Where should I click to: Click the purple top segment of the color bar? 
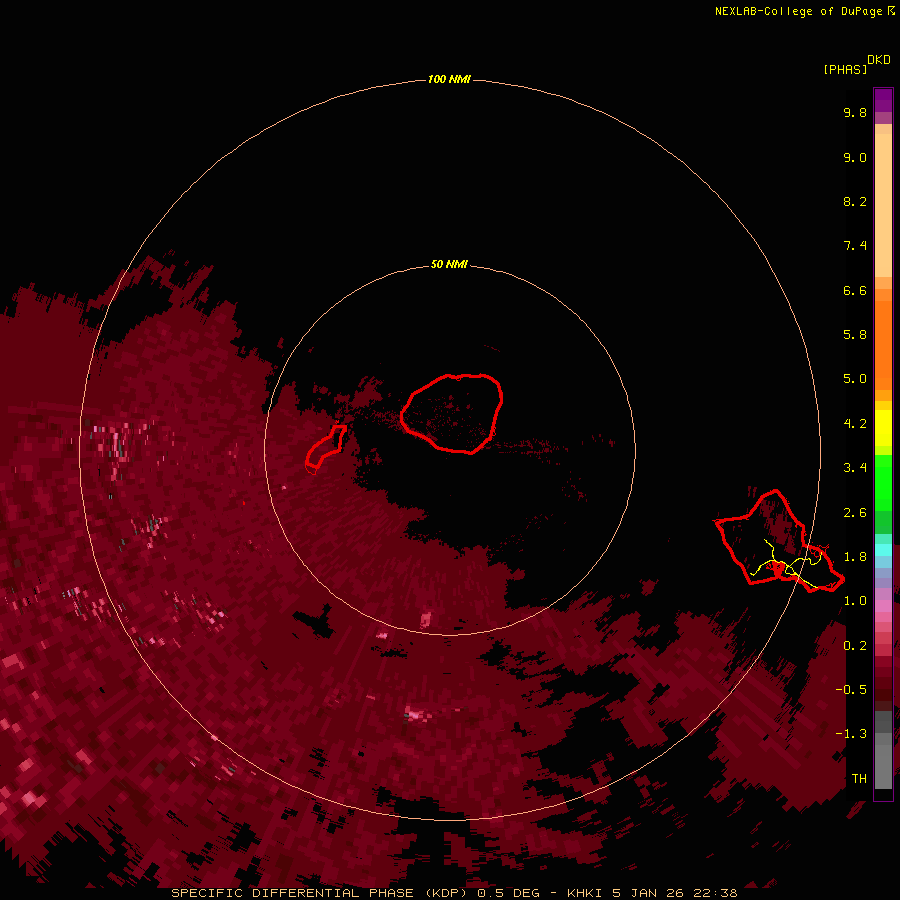point(883,100)
